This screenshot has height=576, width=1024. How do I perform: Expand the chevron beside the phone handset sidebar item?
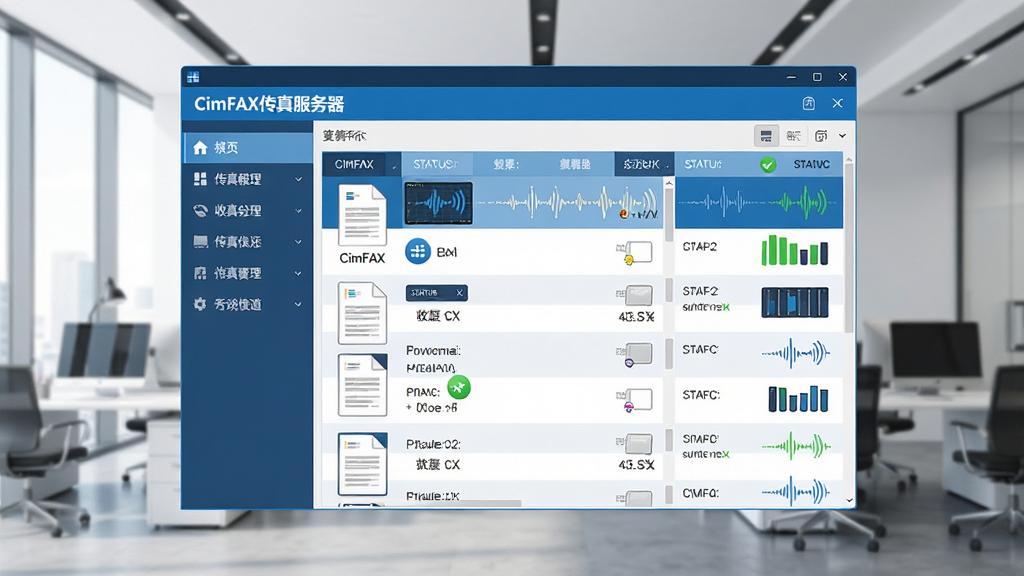tap(298, 210)
